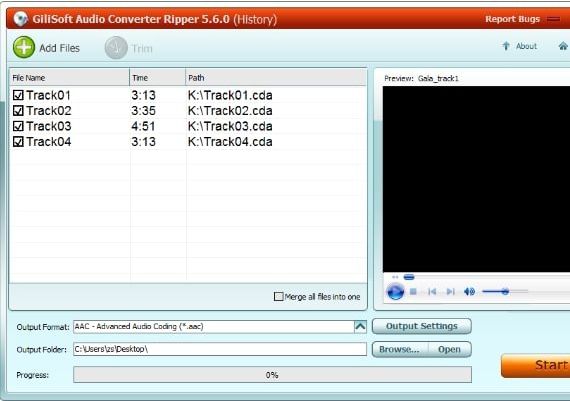Viewport: 570px width, 401px height.
Task: Stop preview playback
Action: 413,292
